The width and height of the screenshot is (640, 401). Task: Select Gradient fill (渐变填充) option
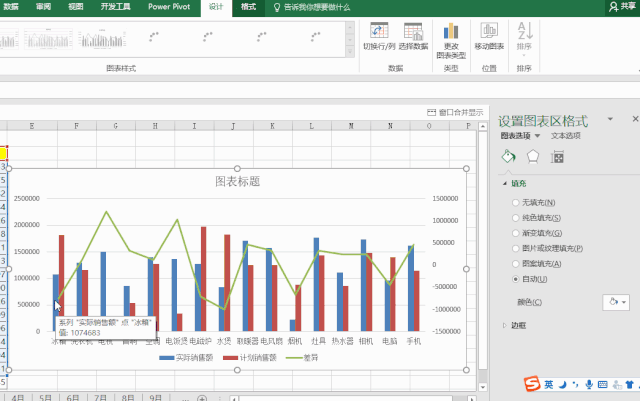pyautogui.click(x=537, y=233)
